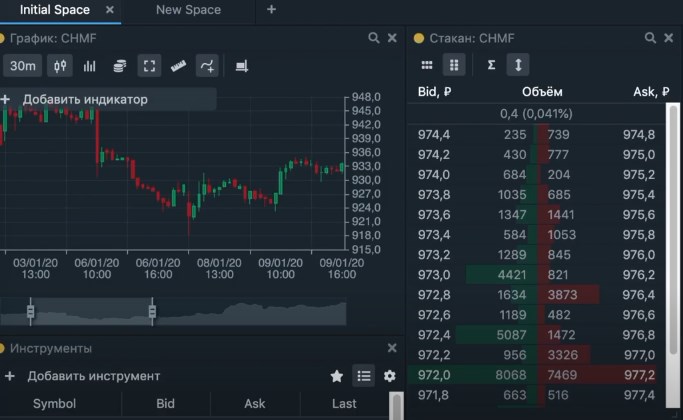Toggle the add line drawing tool
This screenshot has height=420, width=683.
pyautogui.click(x=207, y=66)
